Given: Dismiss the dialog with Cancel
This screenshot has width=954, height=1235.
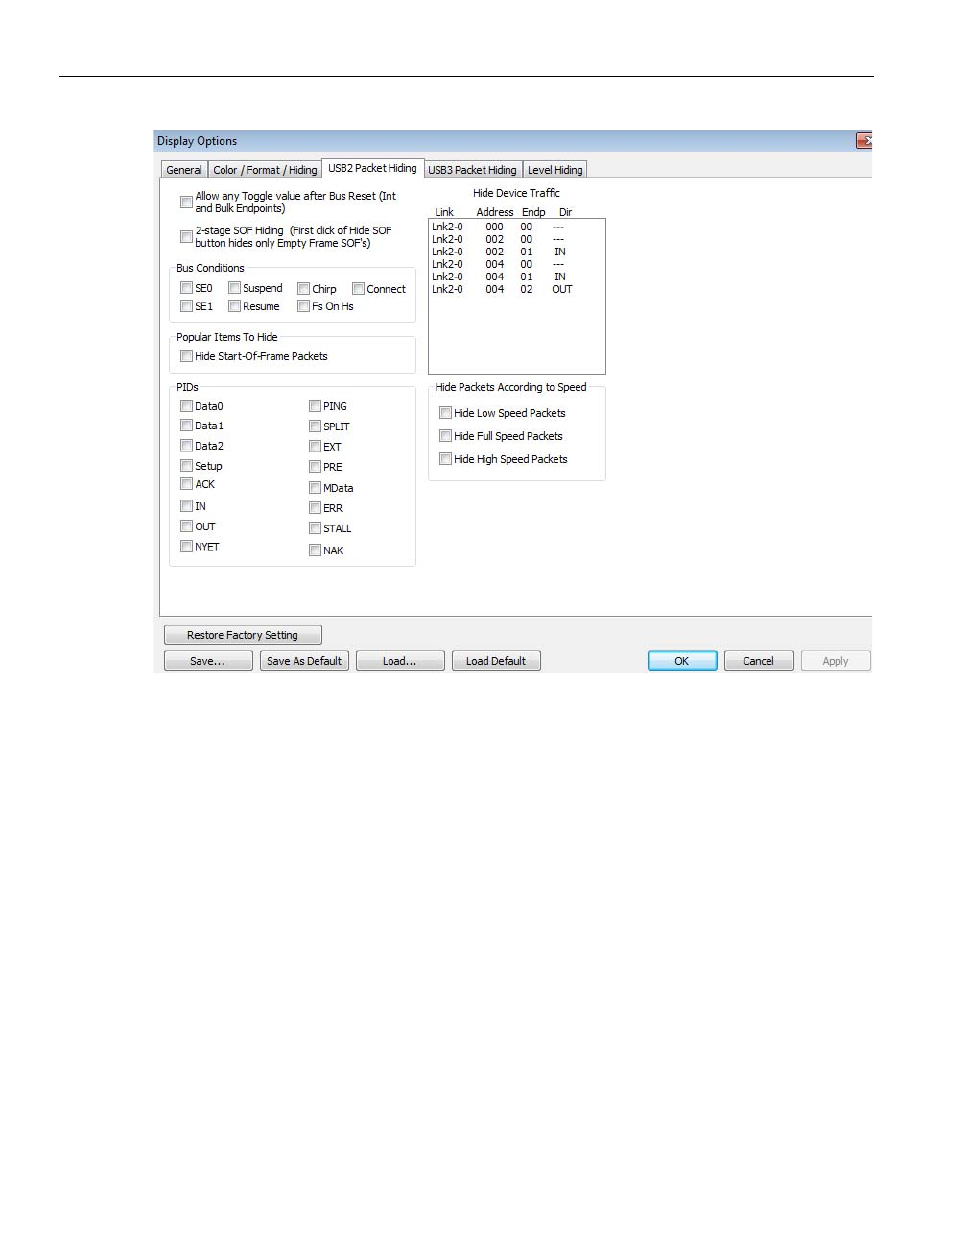Looking at the screenshot, I should tap(758, 661).
